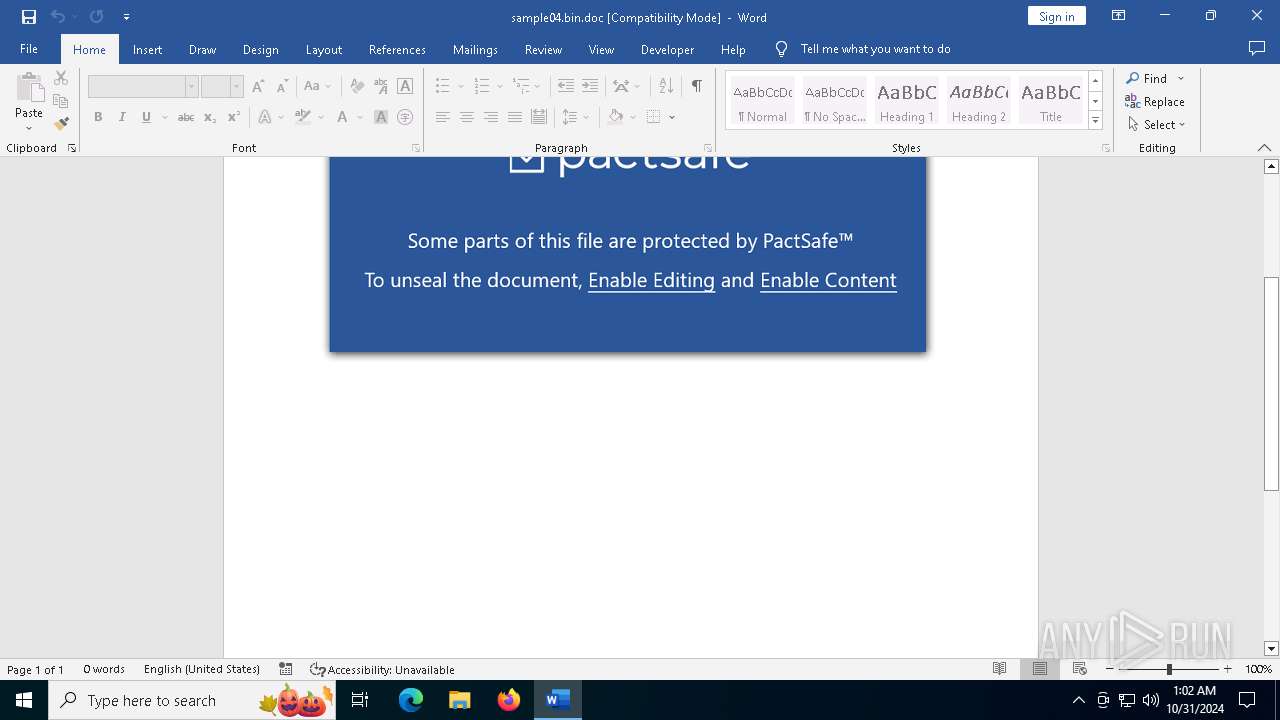Open Text Highlight Color picker
Viewport: 1280px width, 720px height.
click(303, 117)
